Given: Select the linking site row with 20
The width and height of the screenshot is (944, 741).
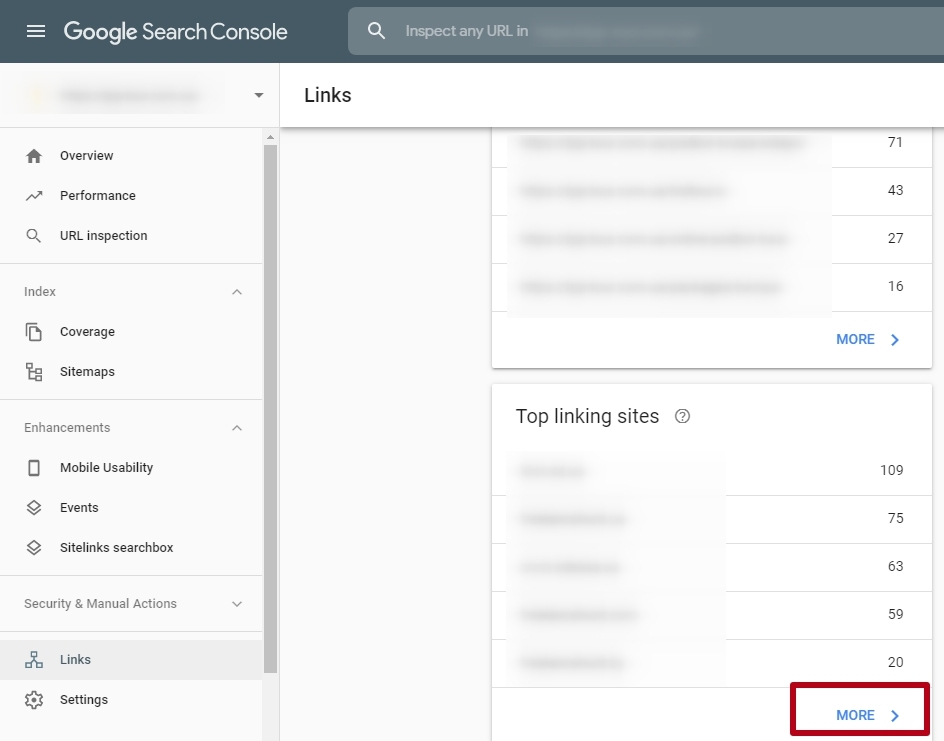Looking at the screenshot, I should click(x=712, y=663).
